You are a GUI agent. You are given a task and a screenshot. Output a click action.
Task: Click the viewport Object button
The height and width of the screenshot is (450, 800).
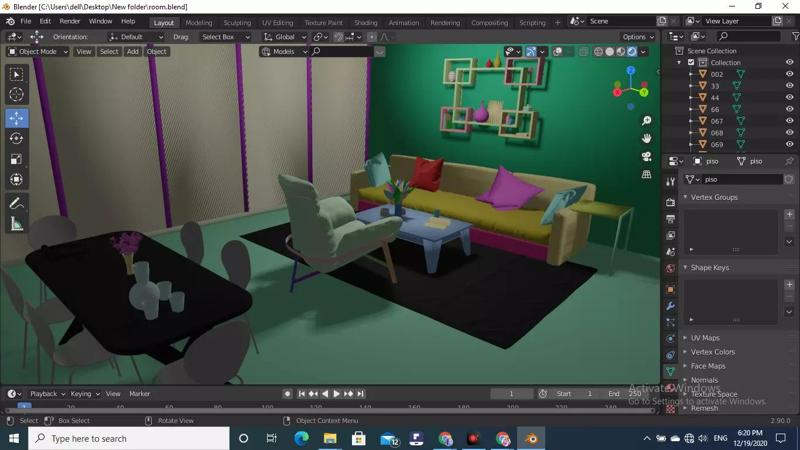pos(157,52)
